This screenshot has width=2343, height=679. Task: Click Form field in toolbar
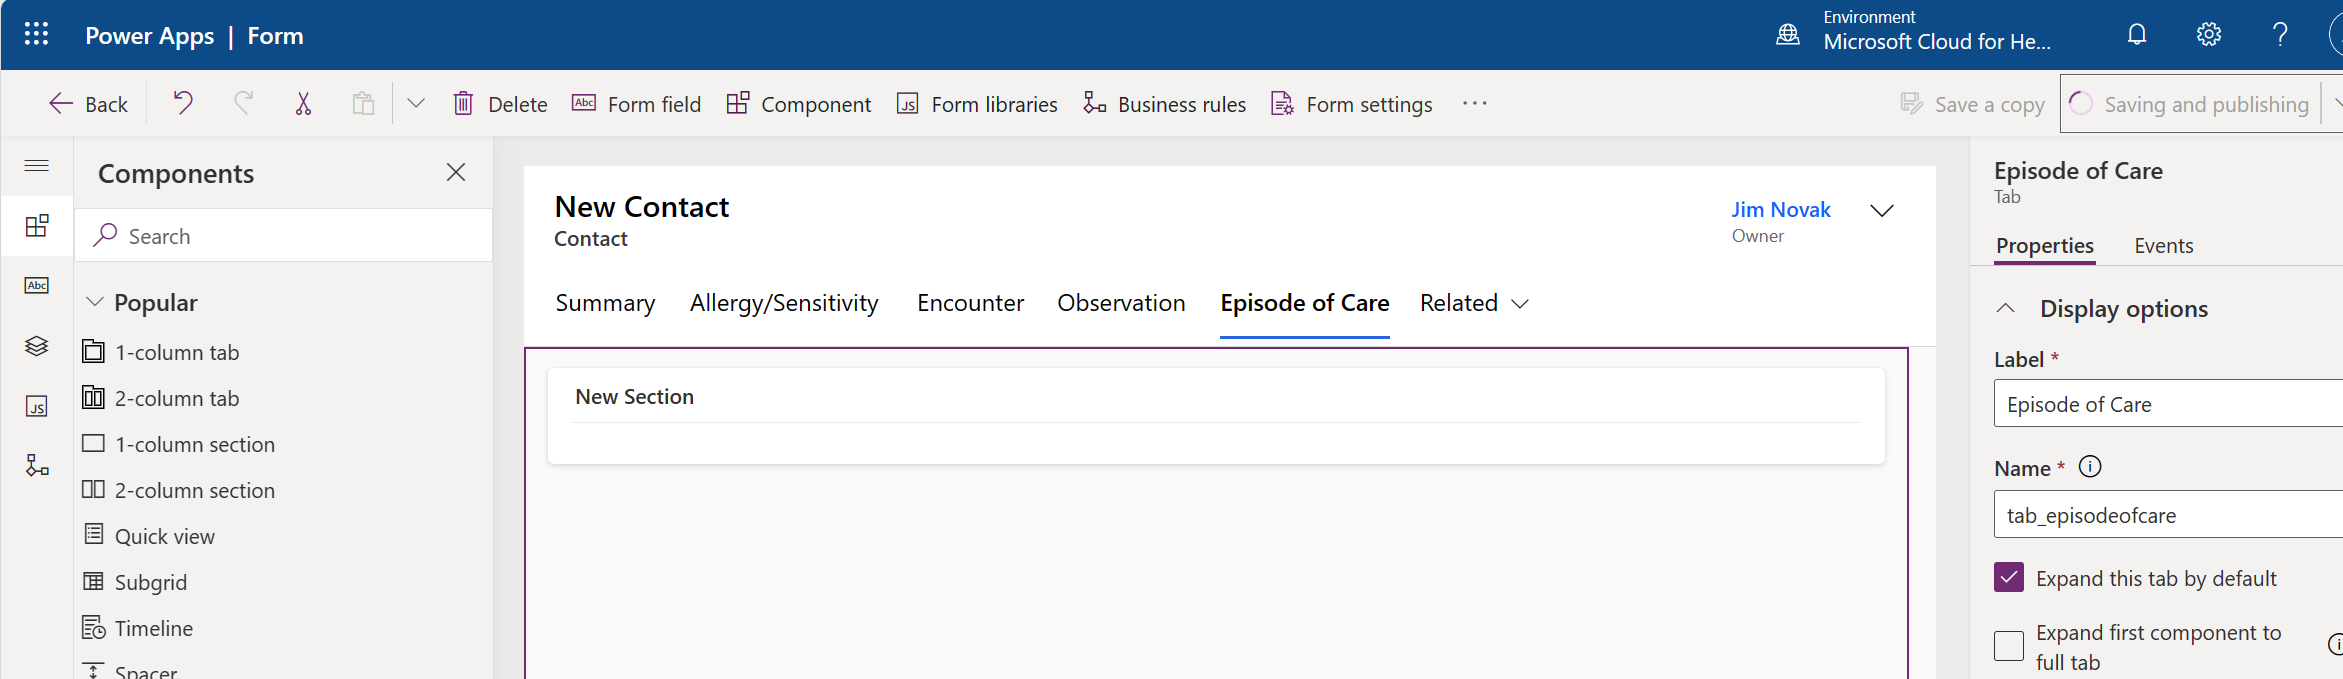[x=636, y=104]
